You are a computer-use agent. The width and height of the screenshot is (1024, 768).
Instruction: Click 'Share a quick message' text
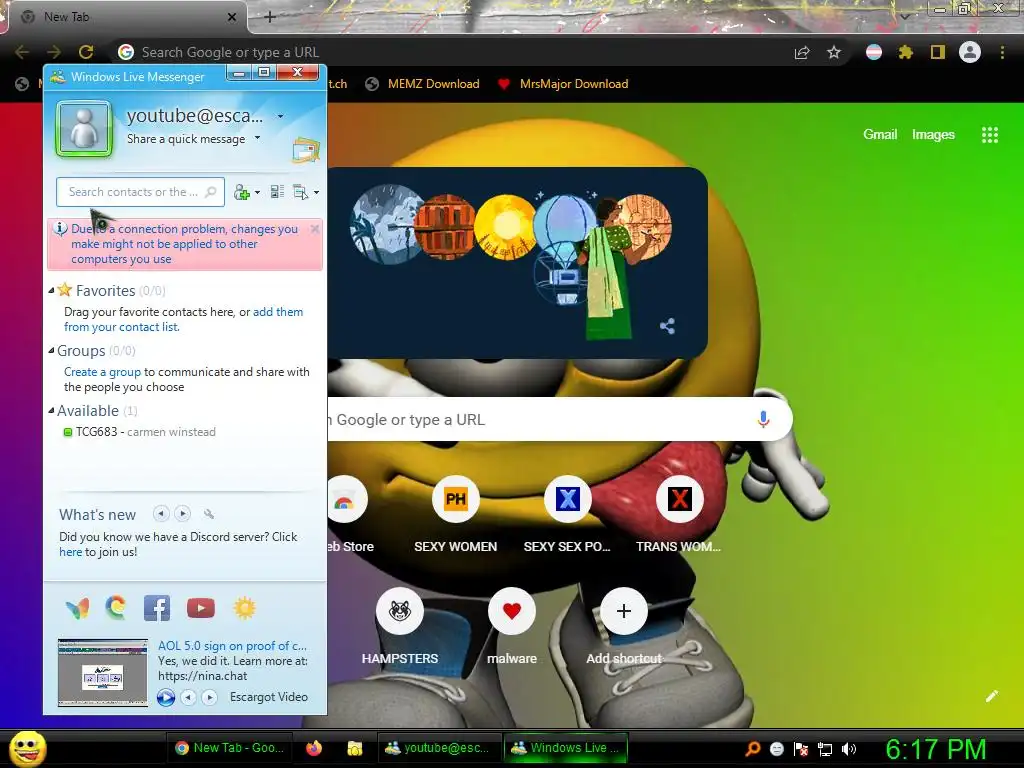[186, 138]
